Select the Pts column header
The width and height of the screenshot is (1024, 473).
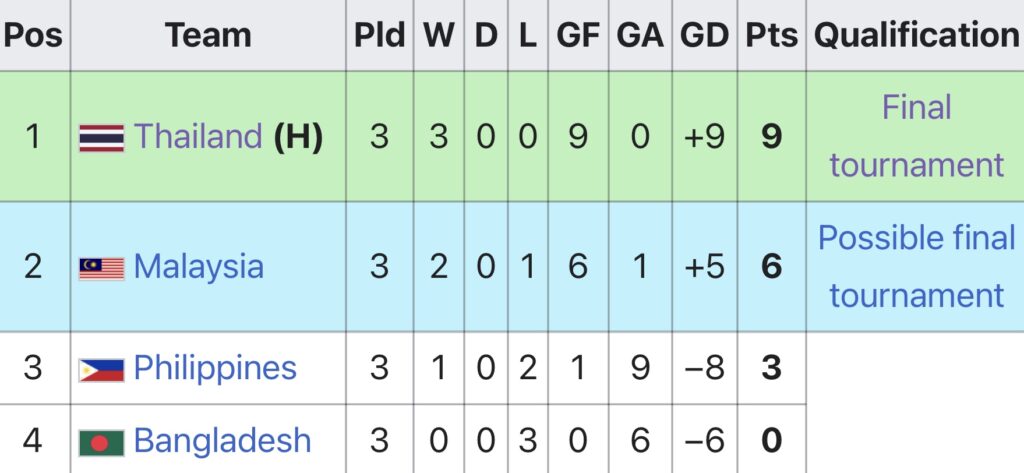pyautogui.click(x=771, y=35)
